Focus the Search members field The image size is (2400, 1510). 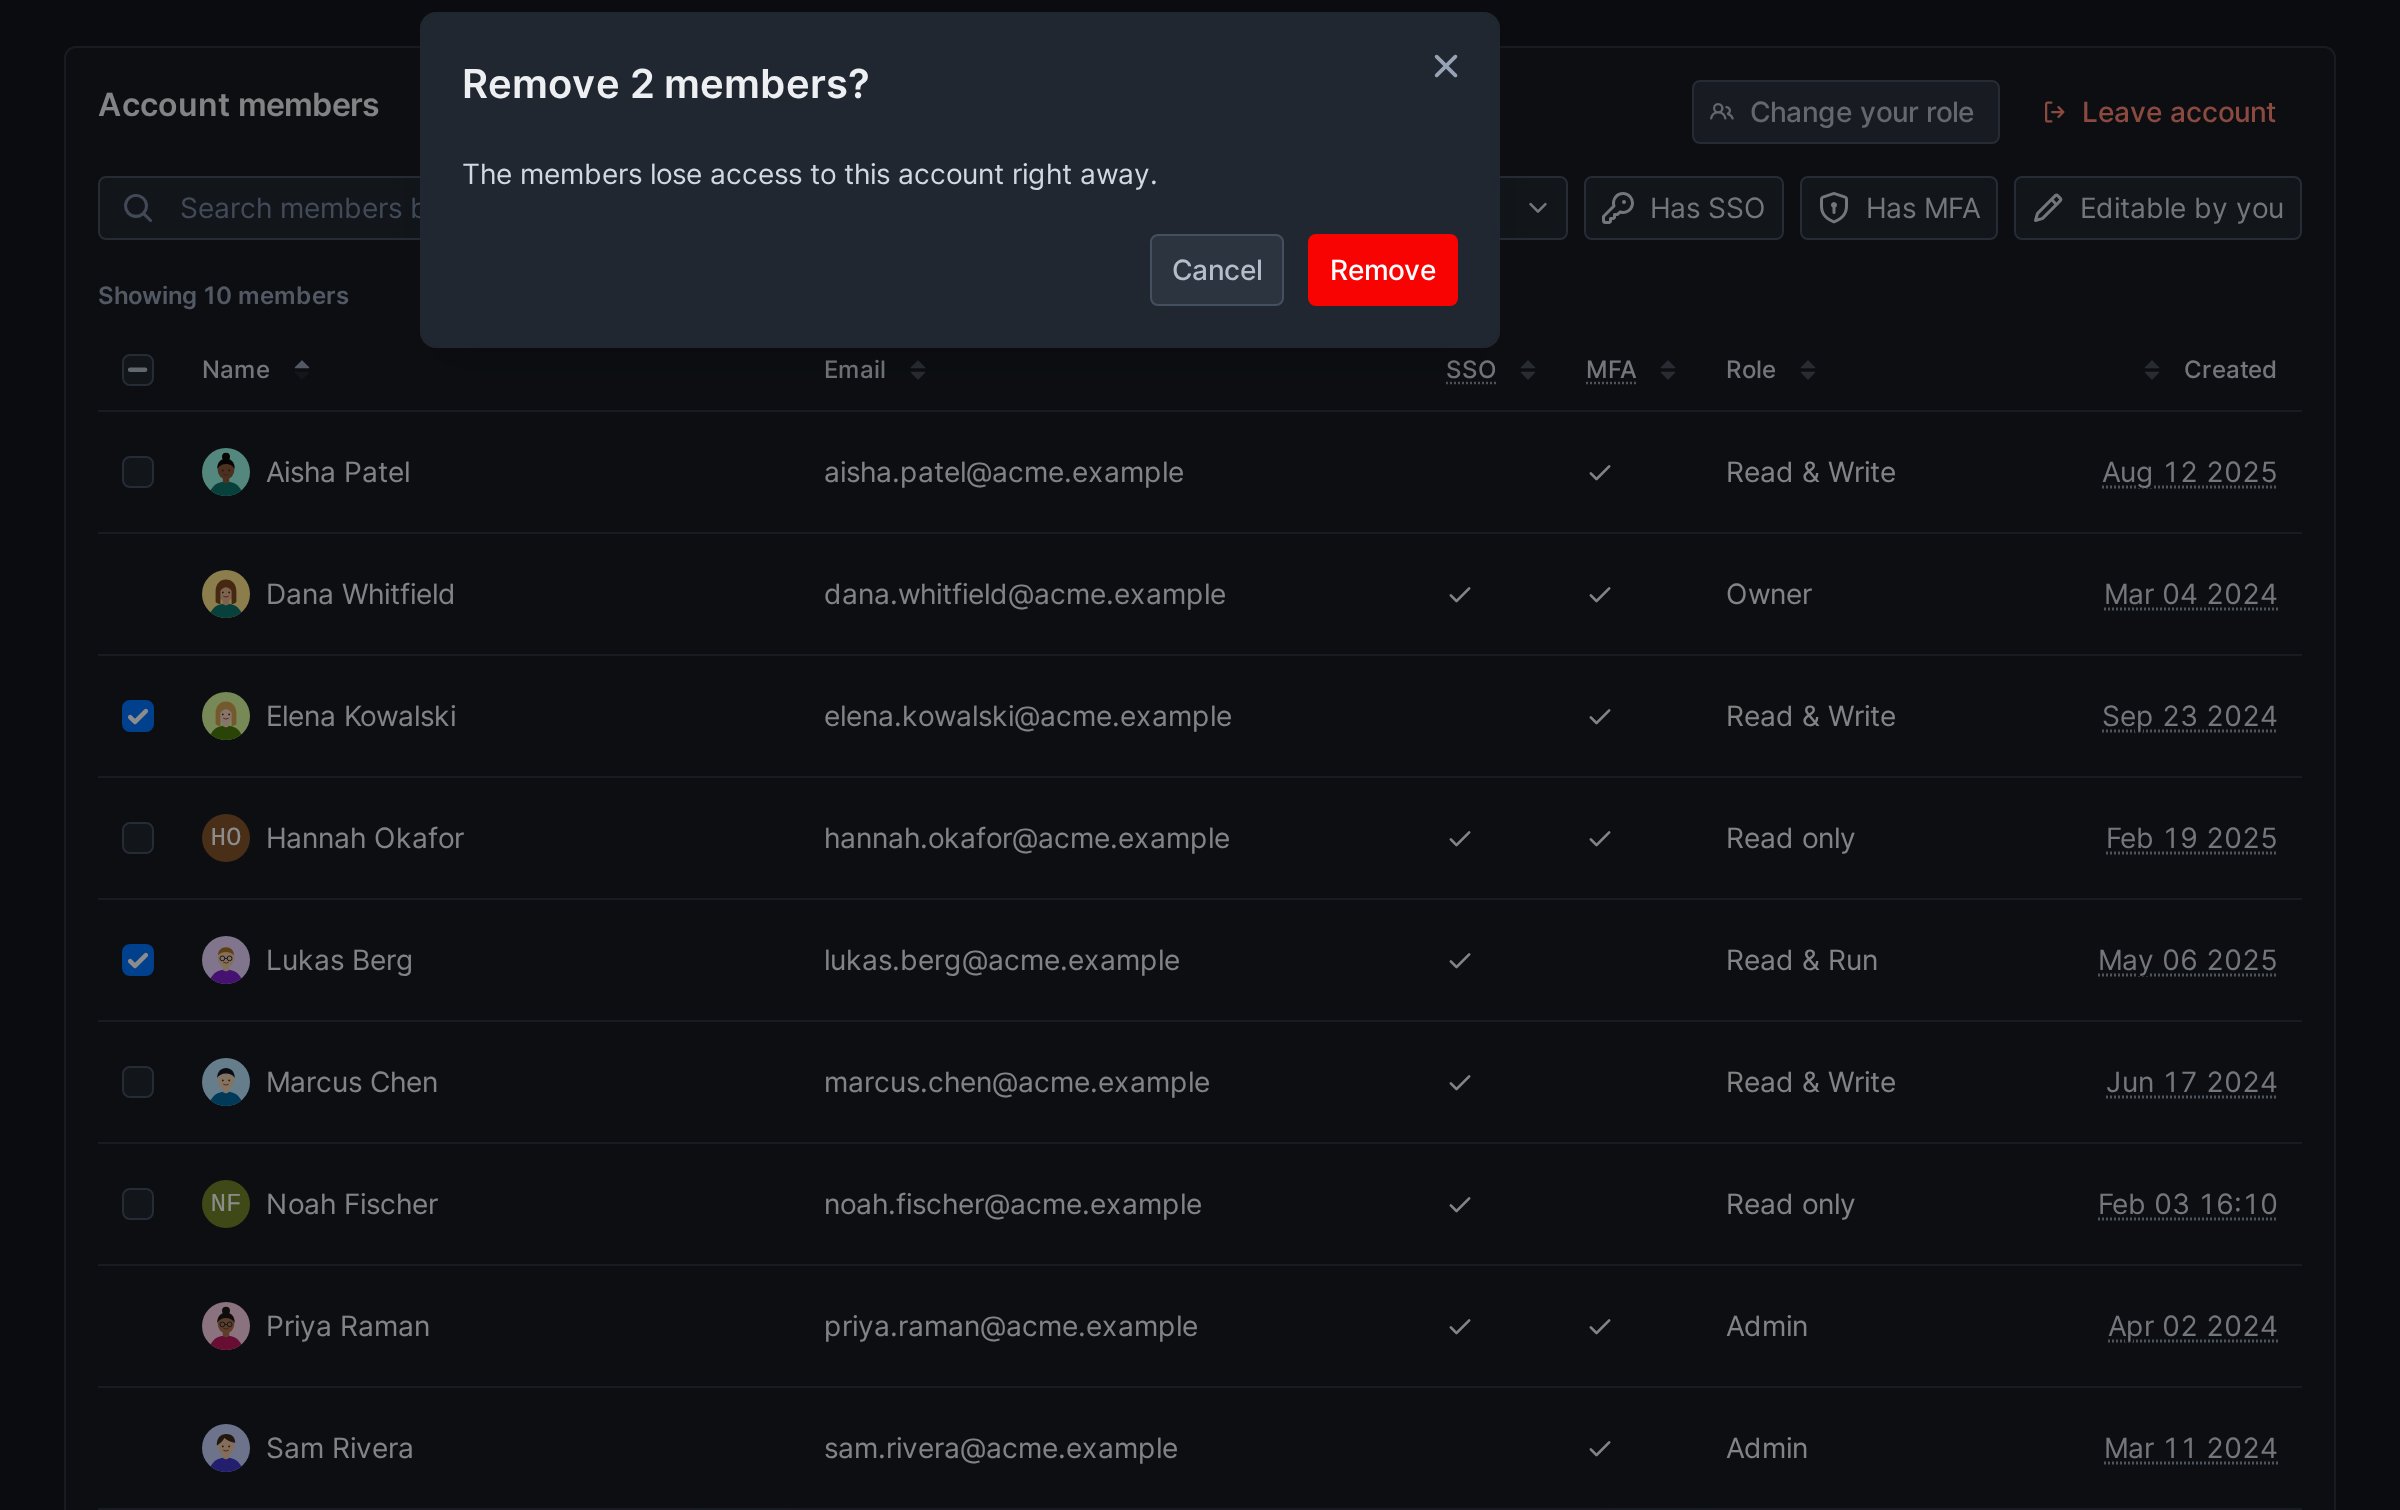point(260,208)
